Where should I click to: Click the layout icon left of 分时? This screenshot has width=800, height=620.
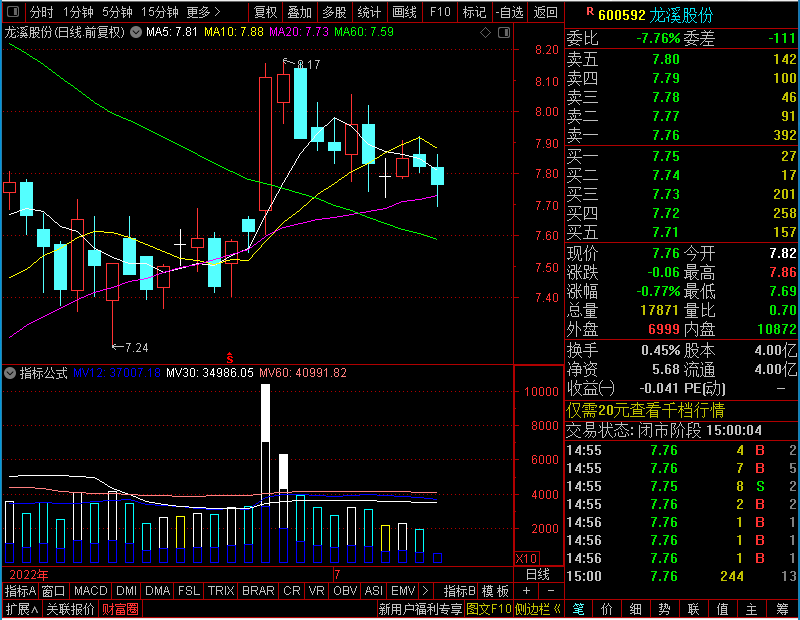(13, 11)
